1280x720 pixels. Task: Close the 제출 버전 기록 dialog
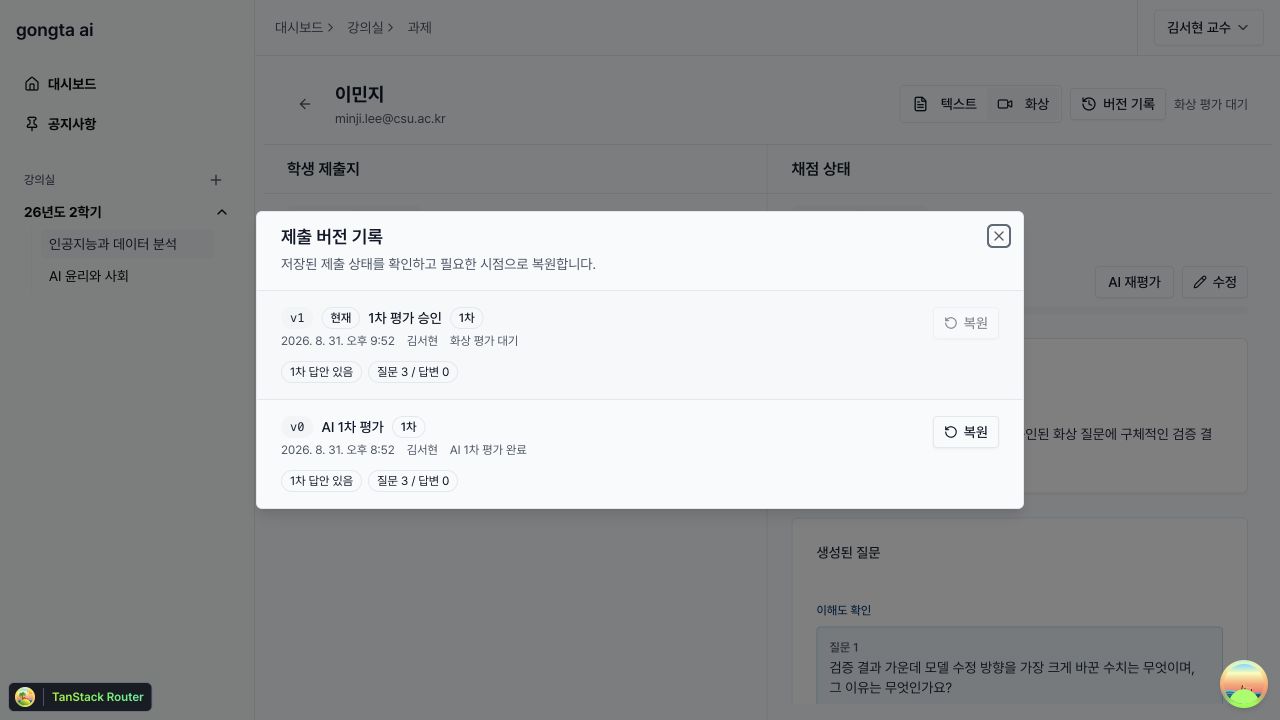tap(998, 236)
